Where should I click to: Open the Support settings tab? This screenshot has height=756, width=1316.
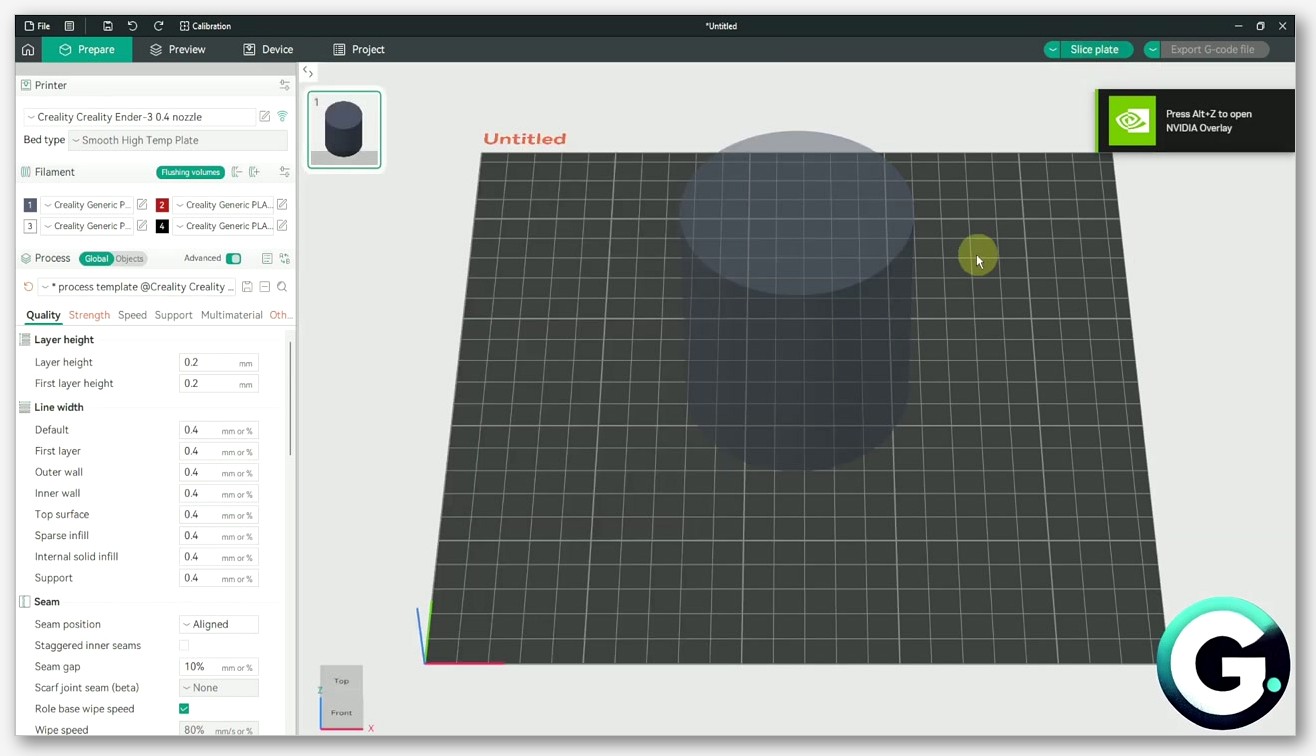173,315
